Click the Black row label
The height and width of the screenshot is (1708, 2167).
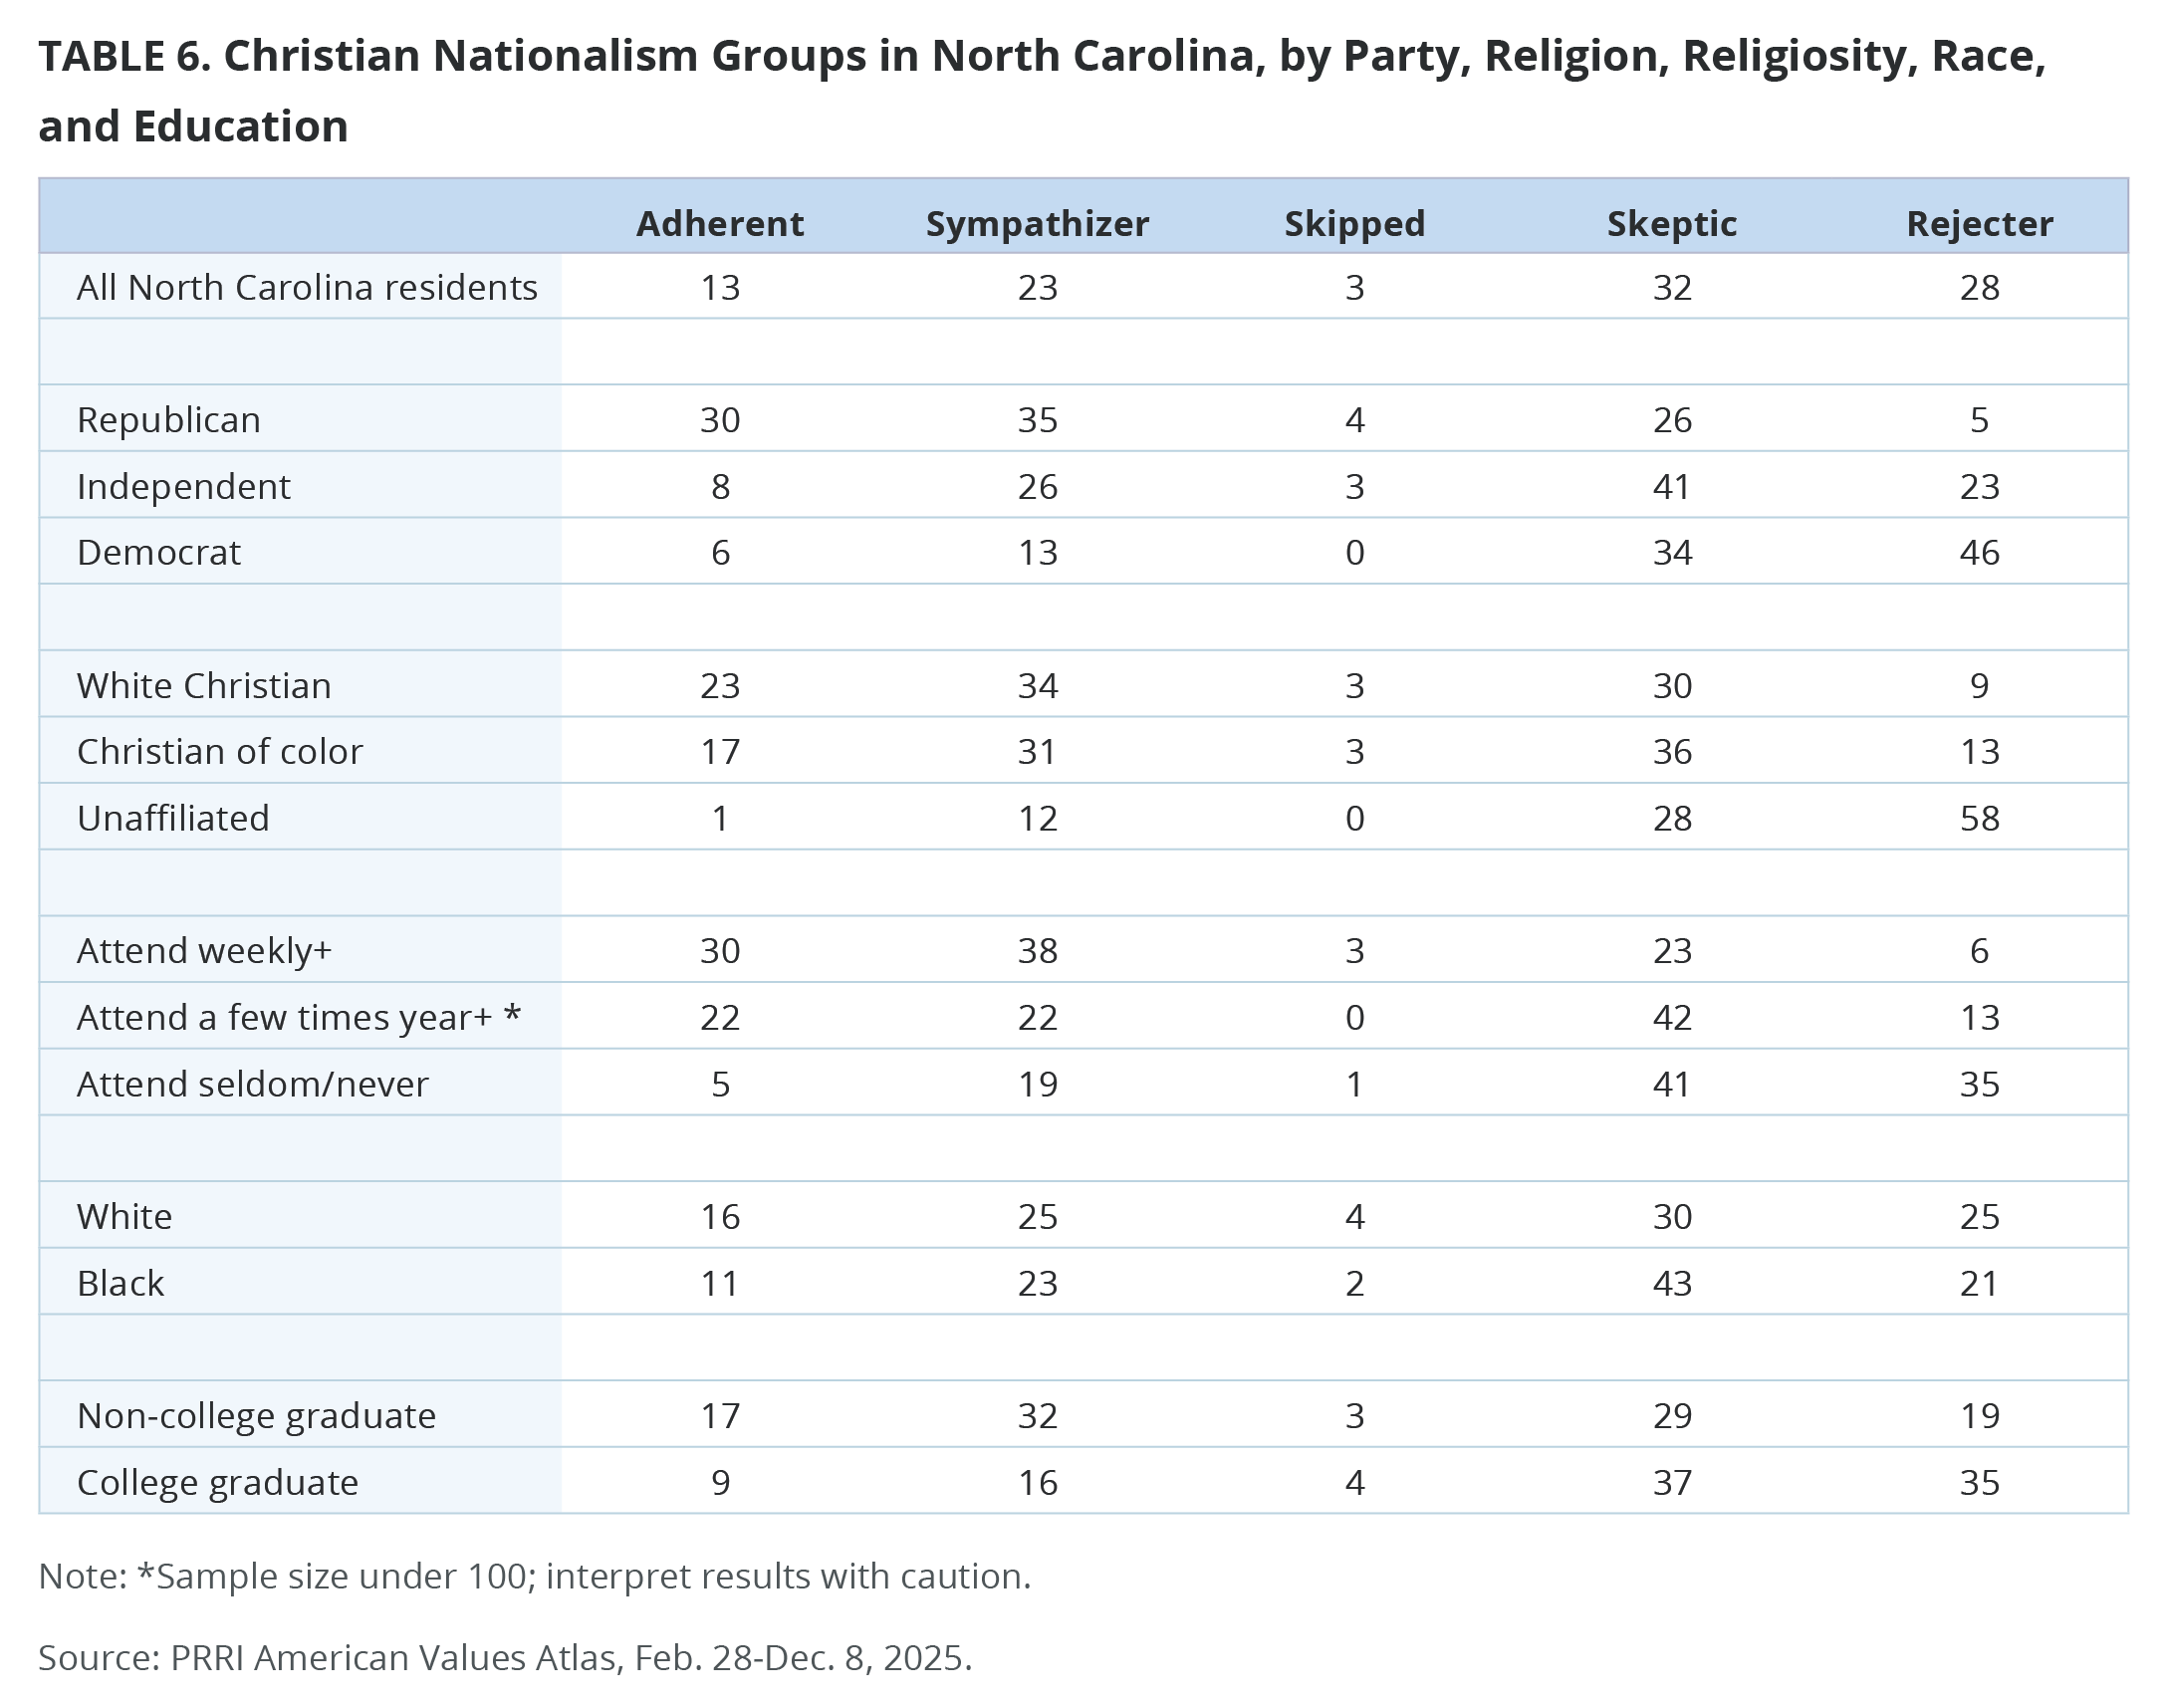(x=120, y=1283)
